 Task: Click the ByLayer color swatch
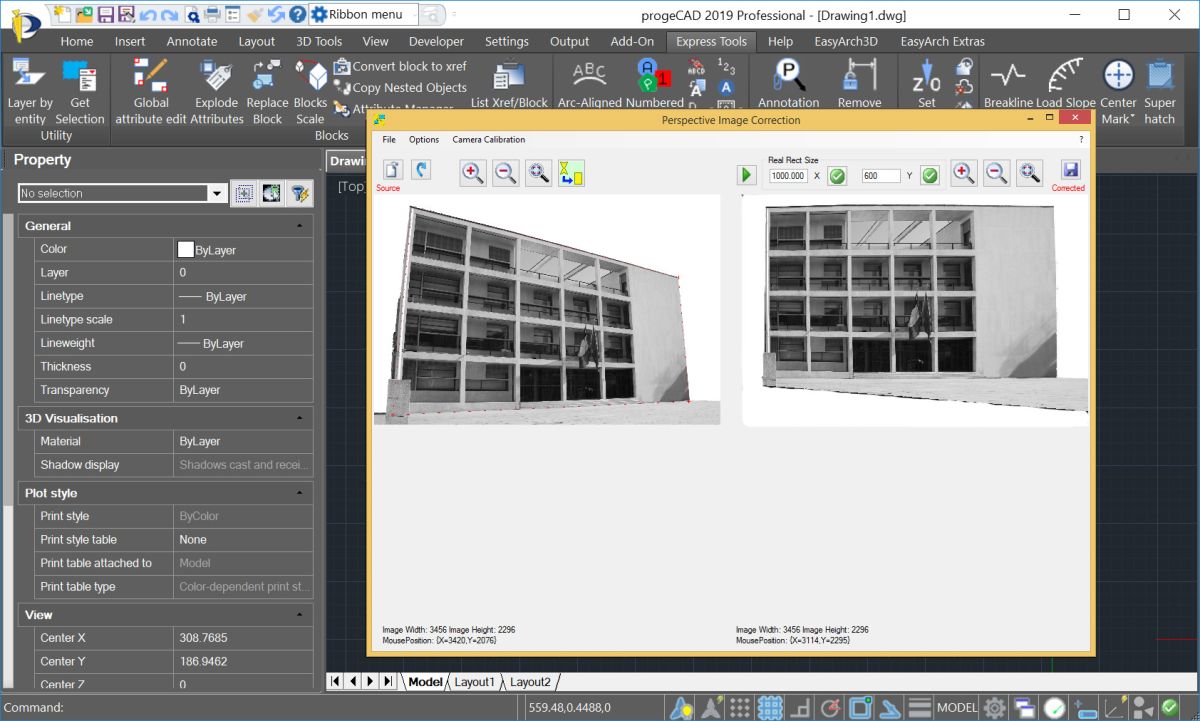tap(185, 250)
